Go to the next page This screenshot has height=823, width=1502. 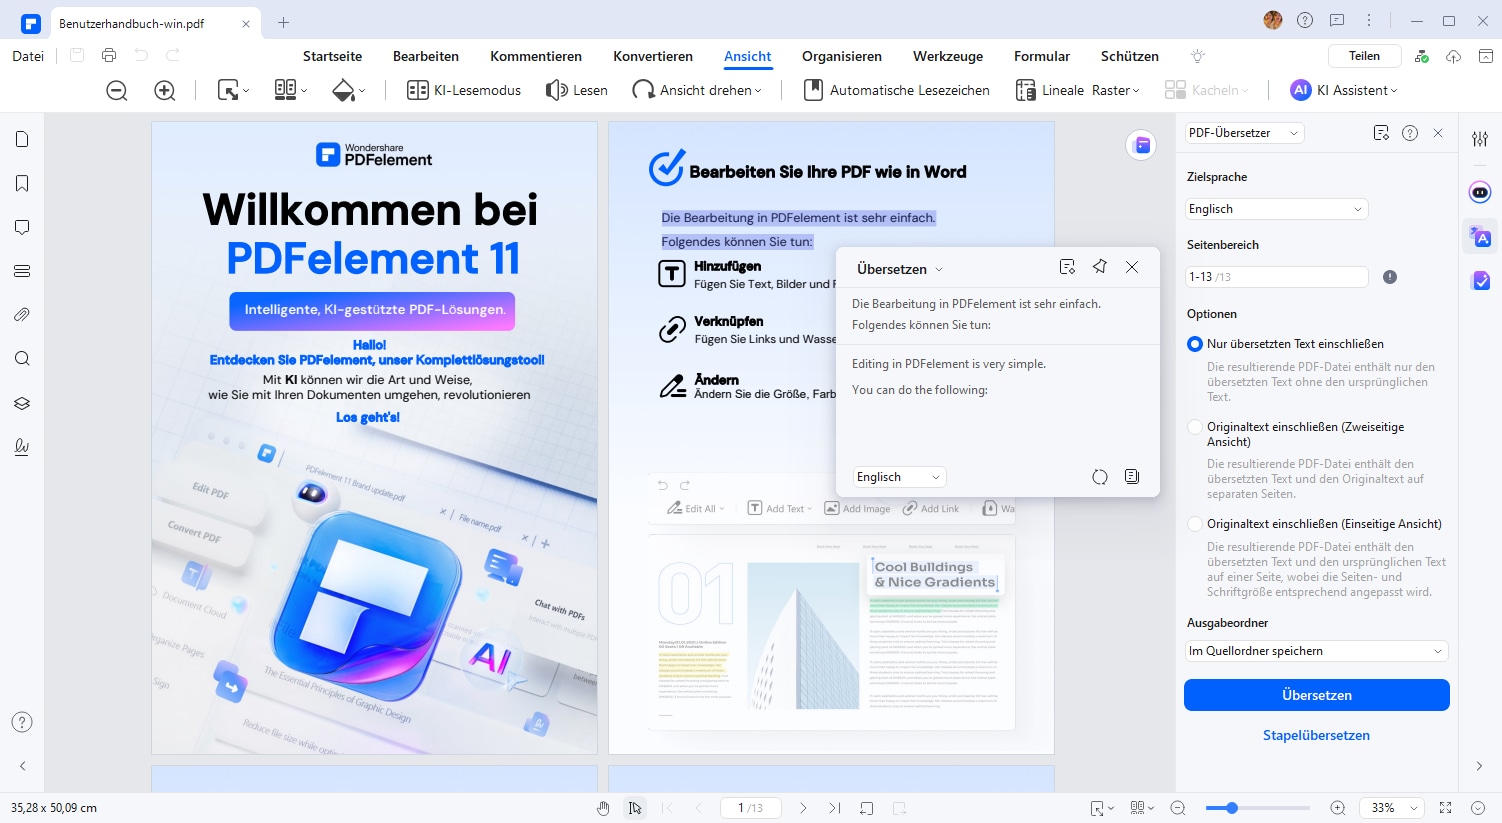pos(803,808)
